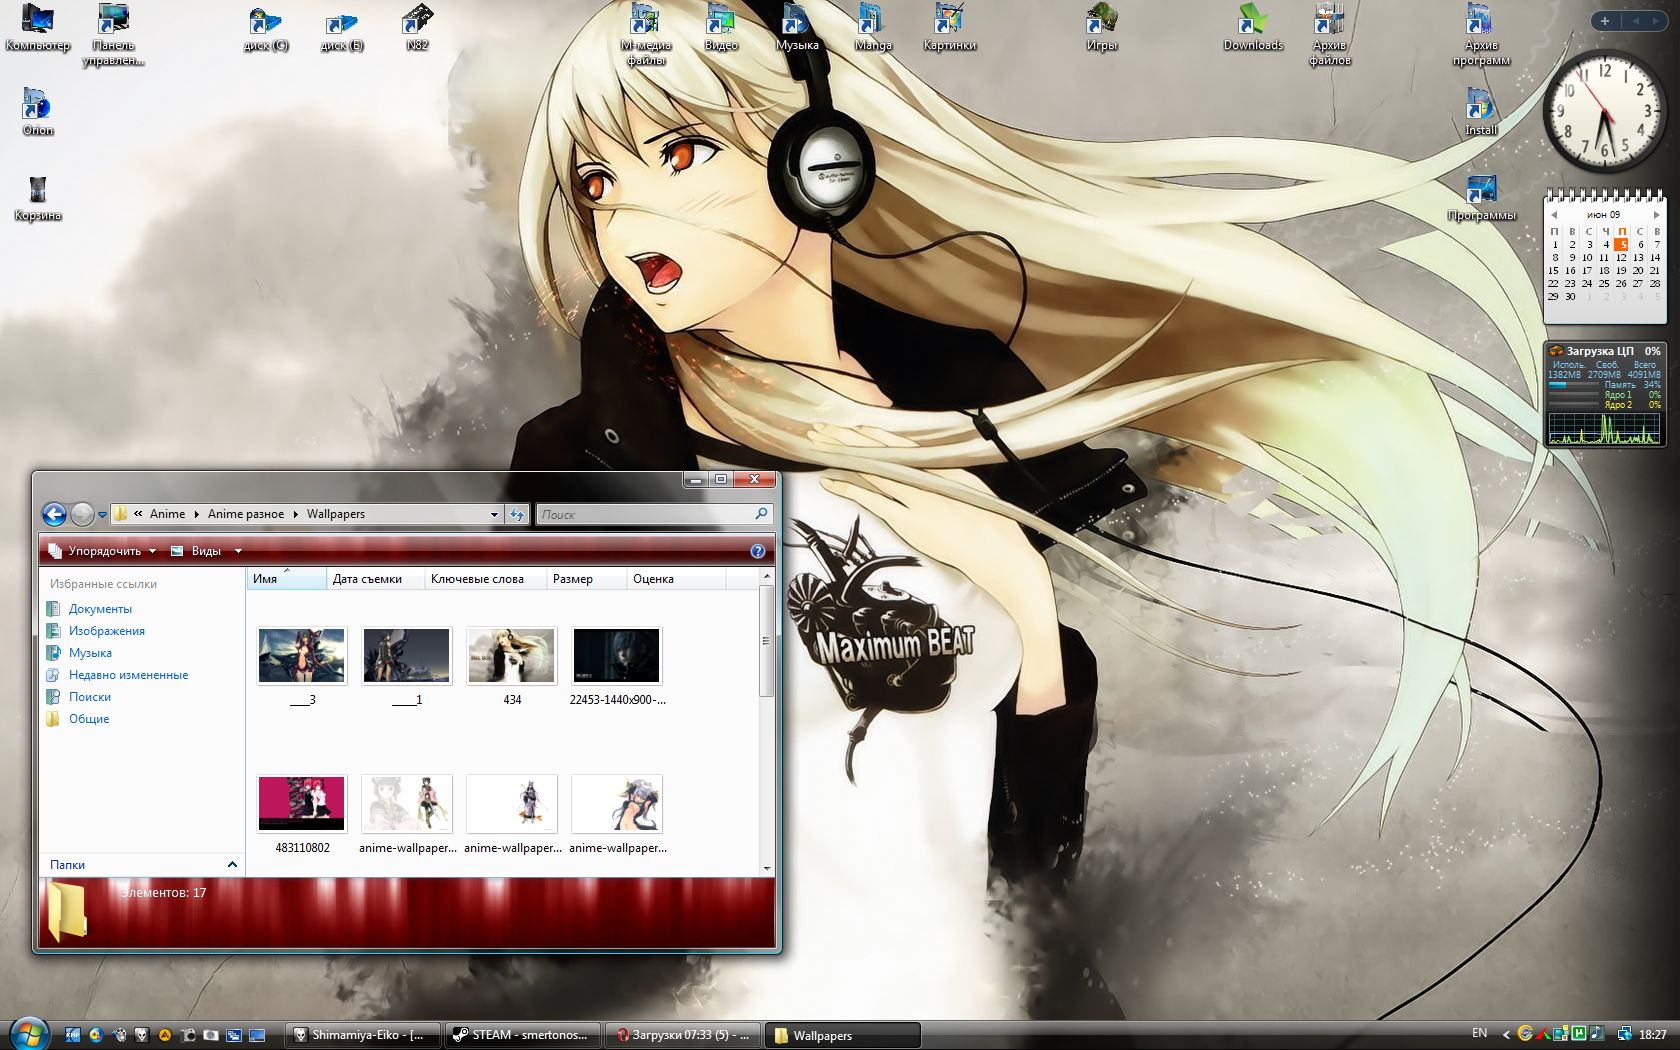Select the ___3 image thumbnail

point(302,656)
